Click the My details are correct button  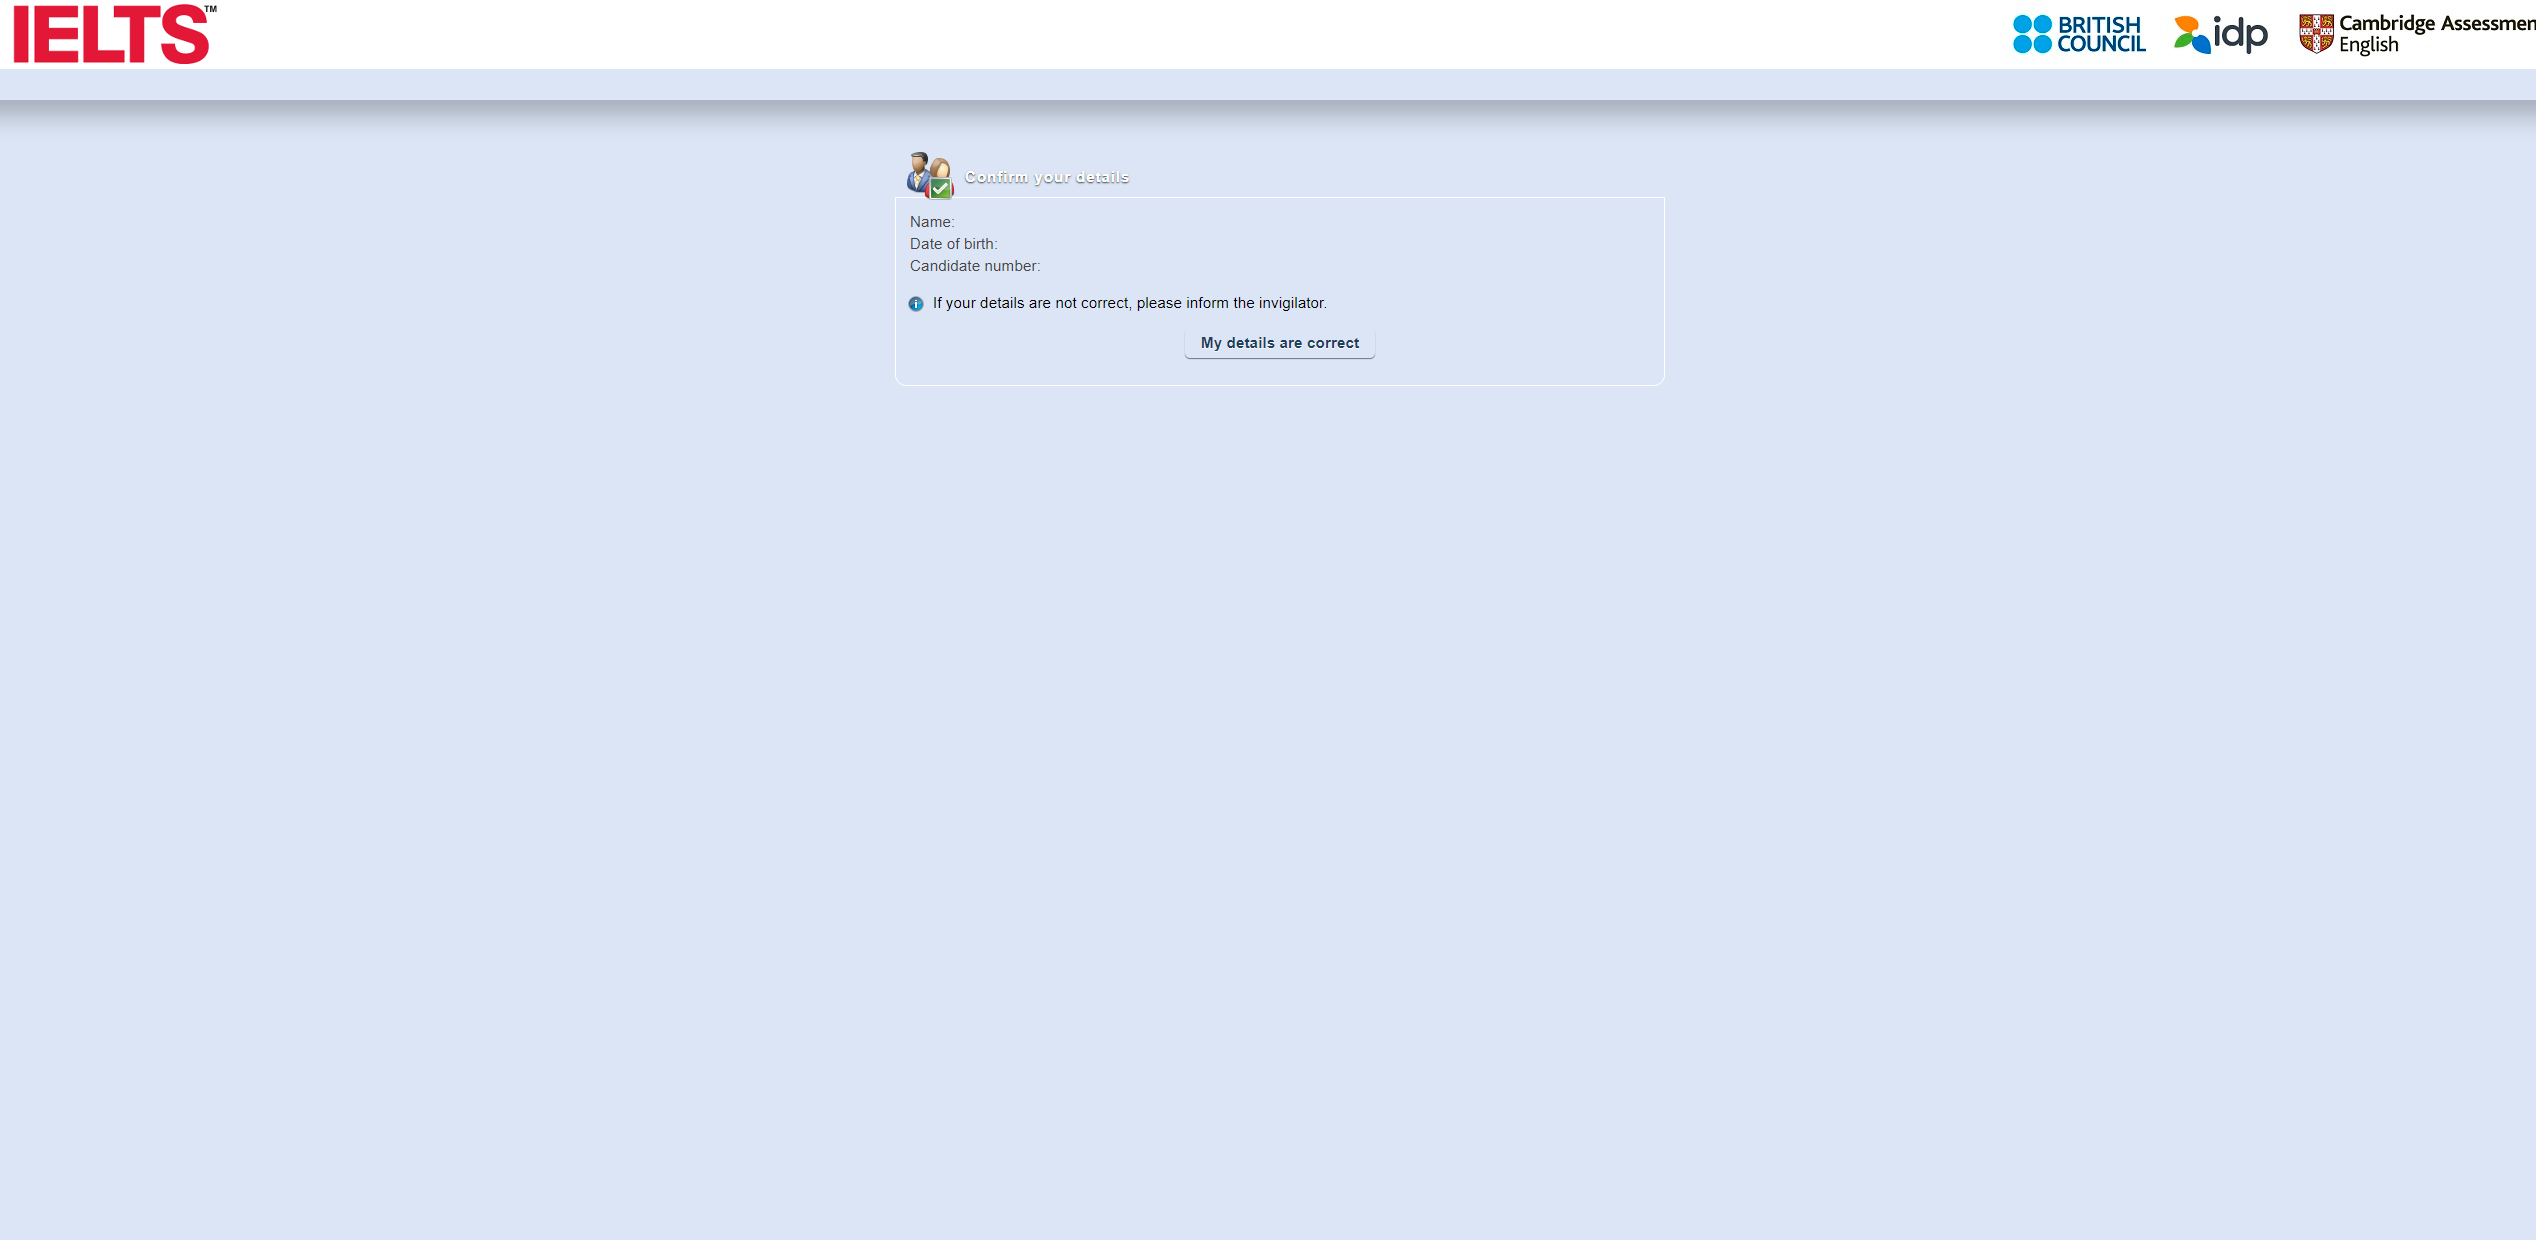point(1279,343)
